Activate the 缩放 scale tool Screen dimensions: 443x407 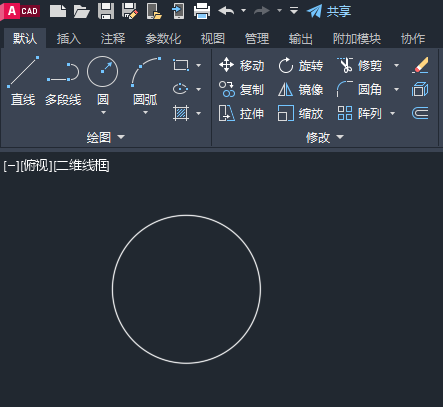[301, 113]
